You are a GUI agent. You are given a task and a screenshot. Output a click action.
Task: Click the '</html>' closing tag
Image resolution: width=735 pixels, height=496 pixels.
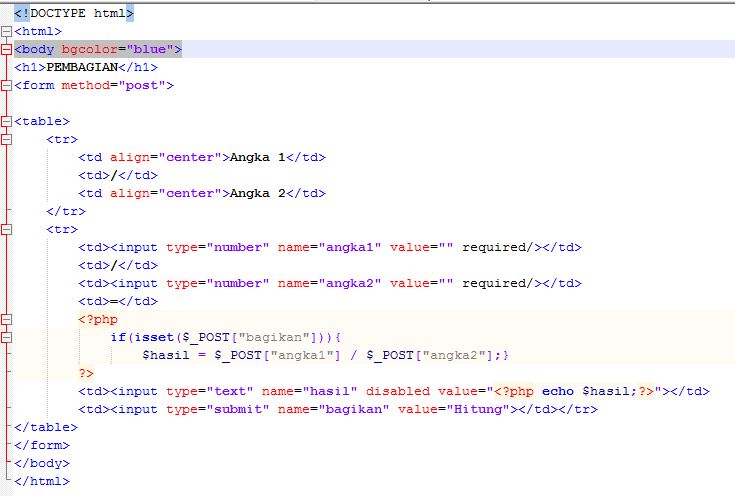point(42,481)
